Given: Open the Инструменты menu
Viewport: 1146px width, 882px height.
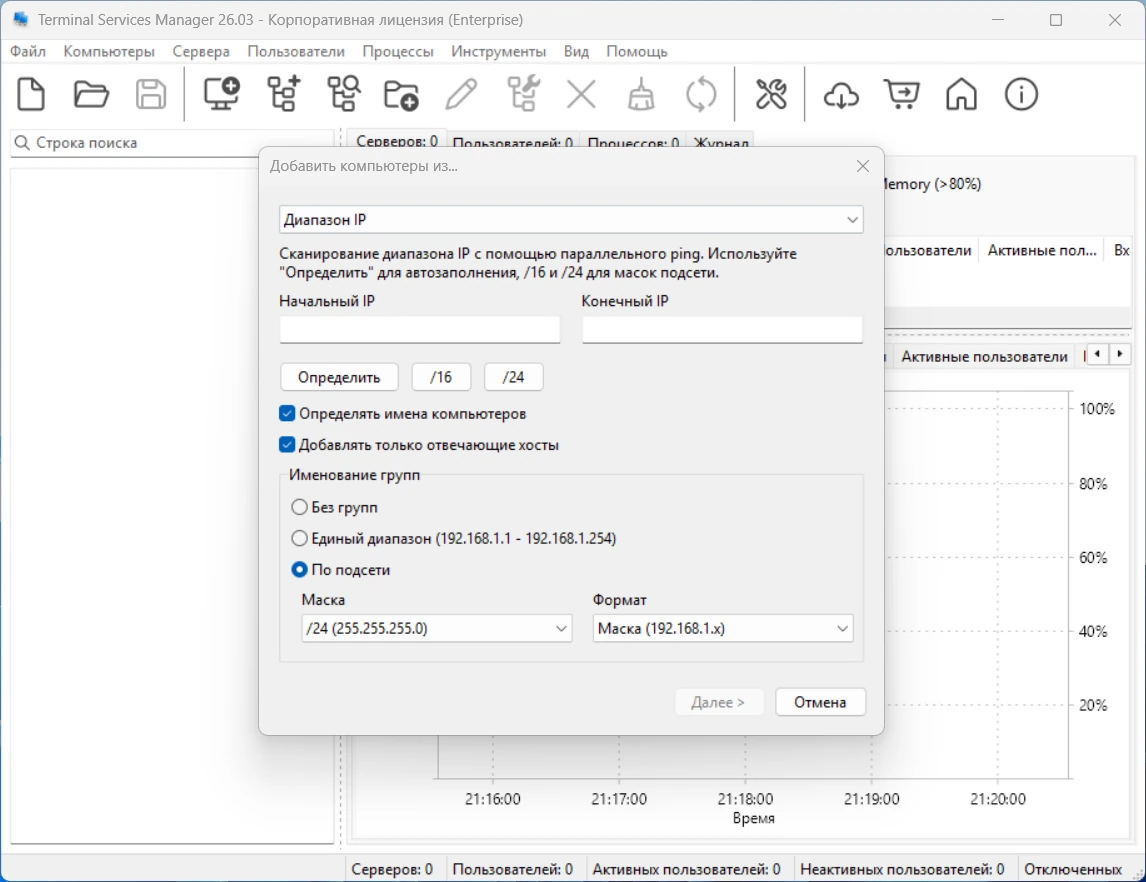Looking at the screenshot, I should click(498, 51).
